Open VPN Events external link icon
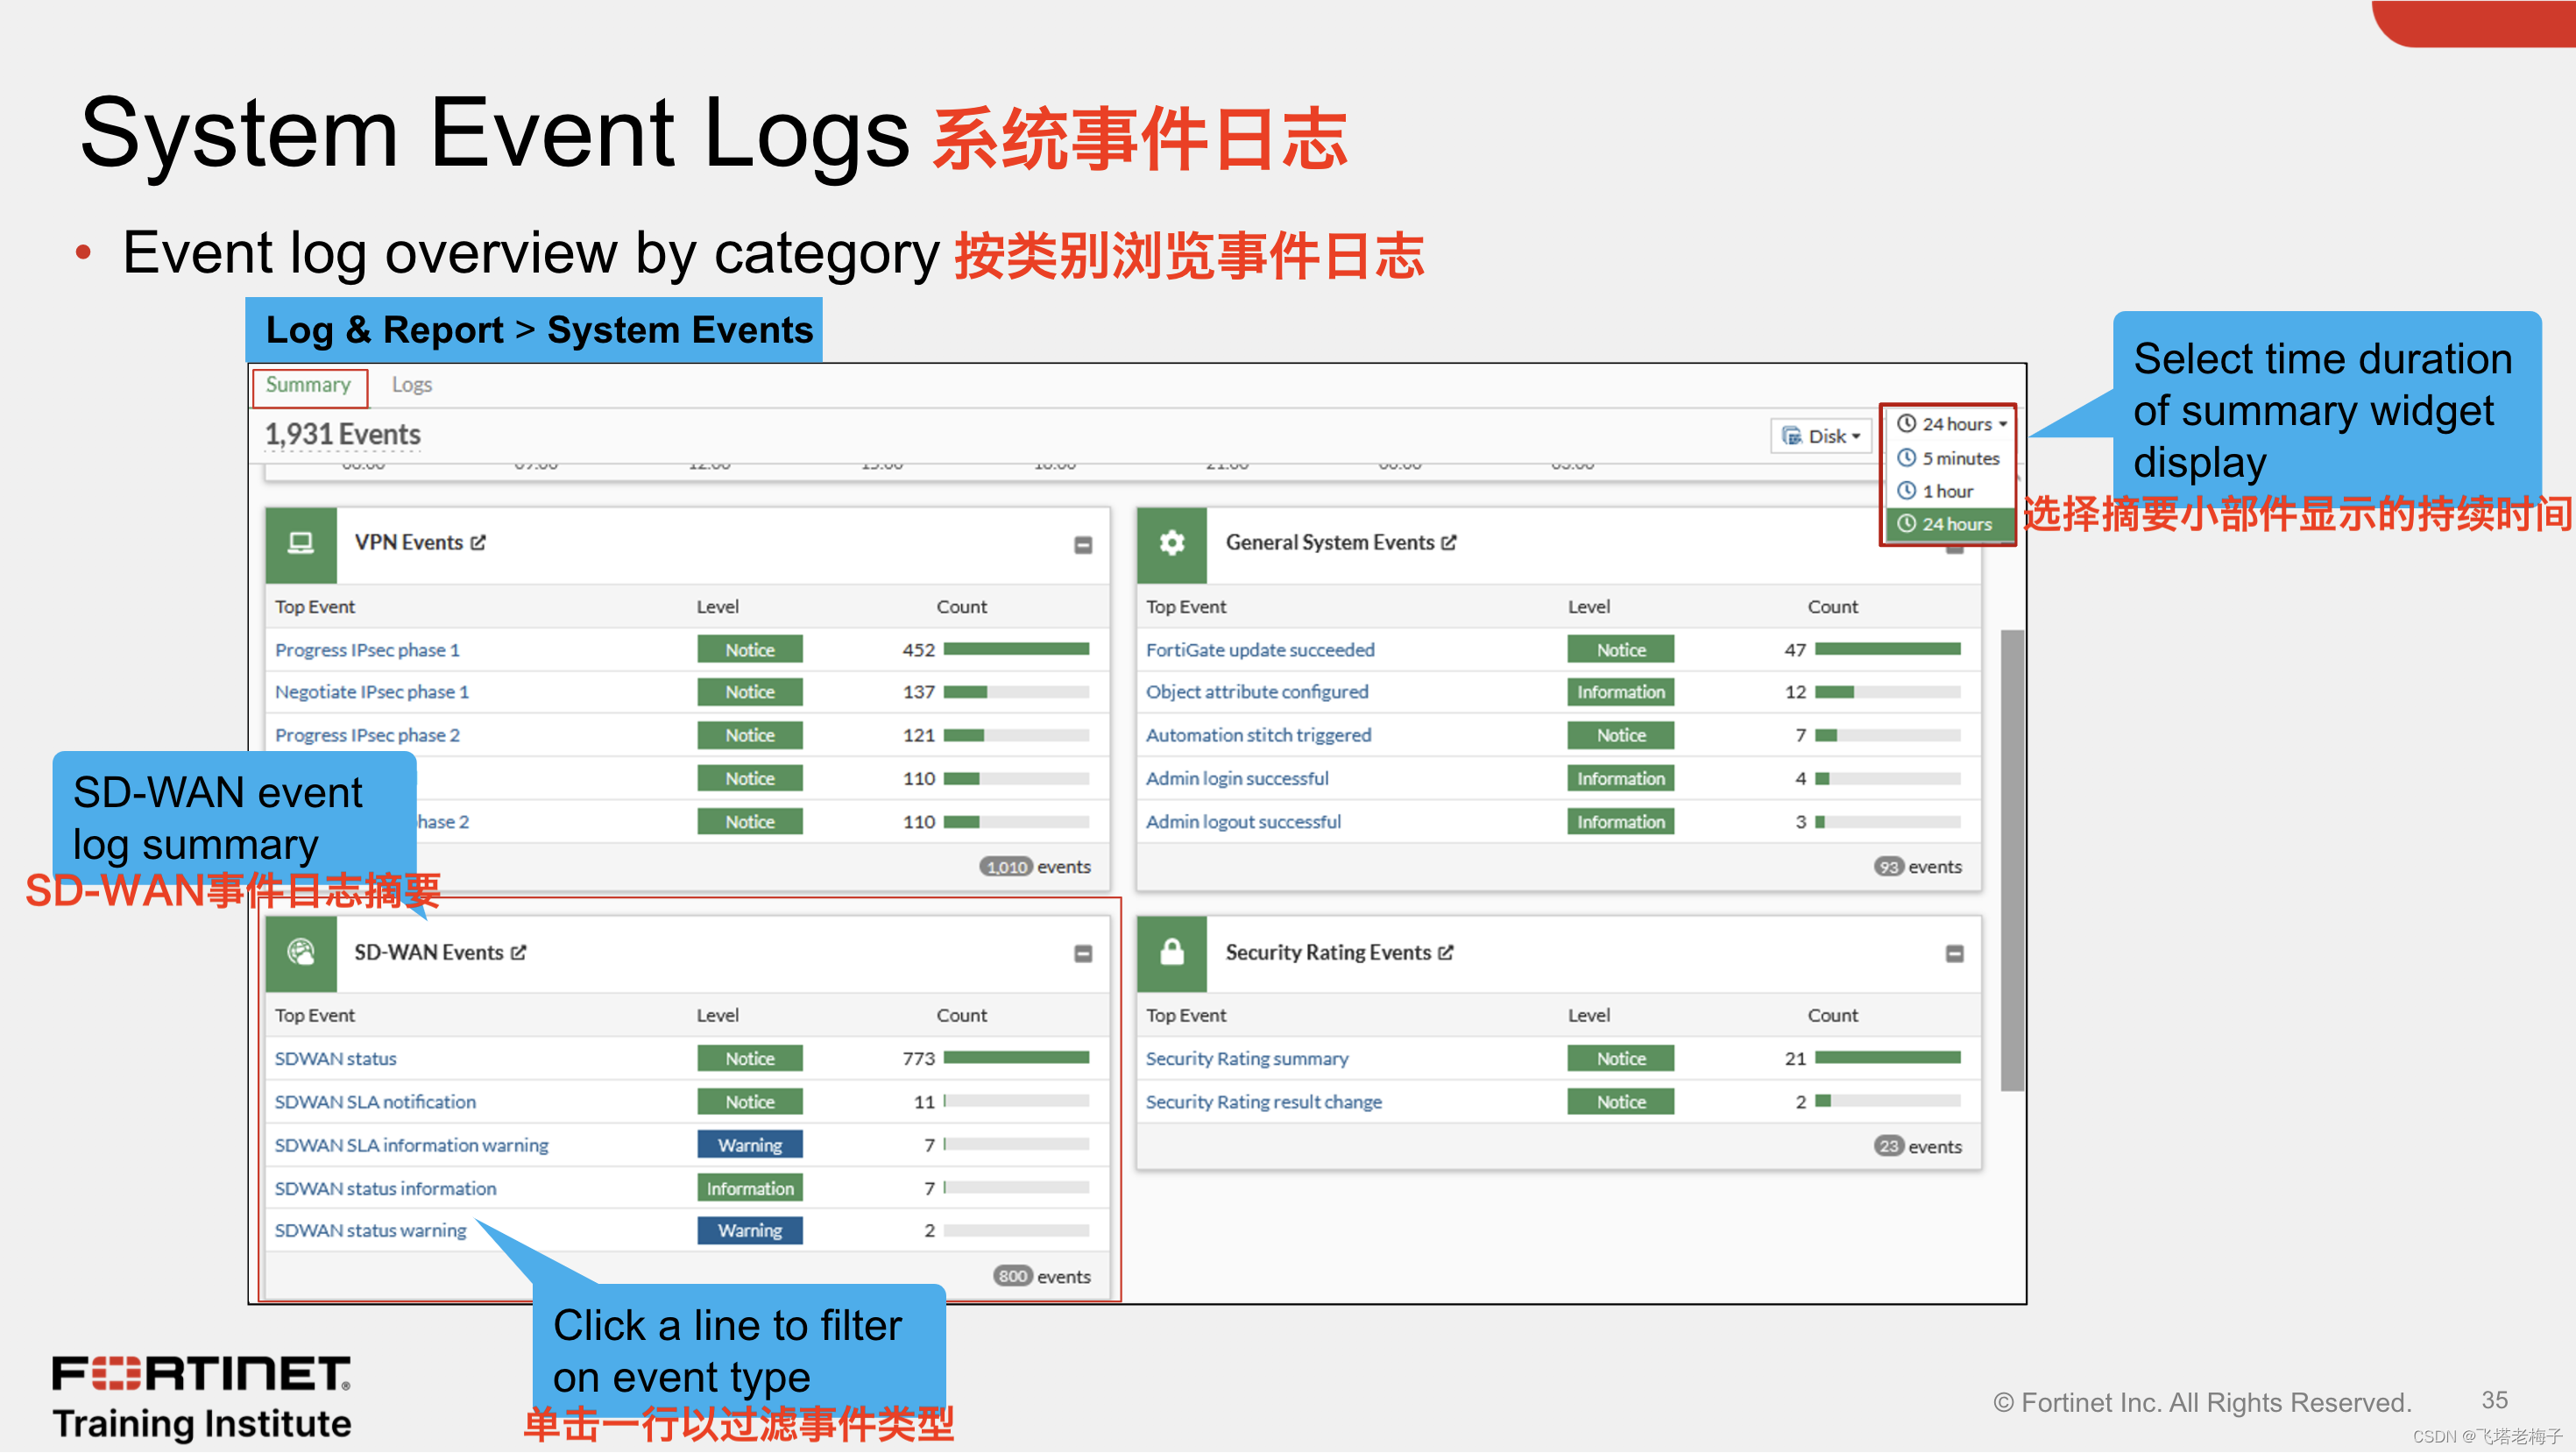Screen dimensions: 2576x1453 (x=478, y=543)
